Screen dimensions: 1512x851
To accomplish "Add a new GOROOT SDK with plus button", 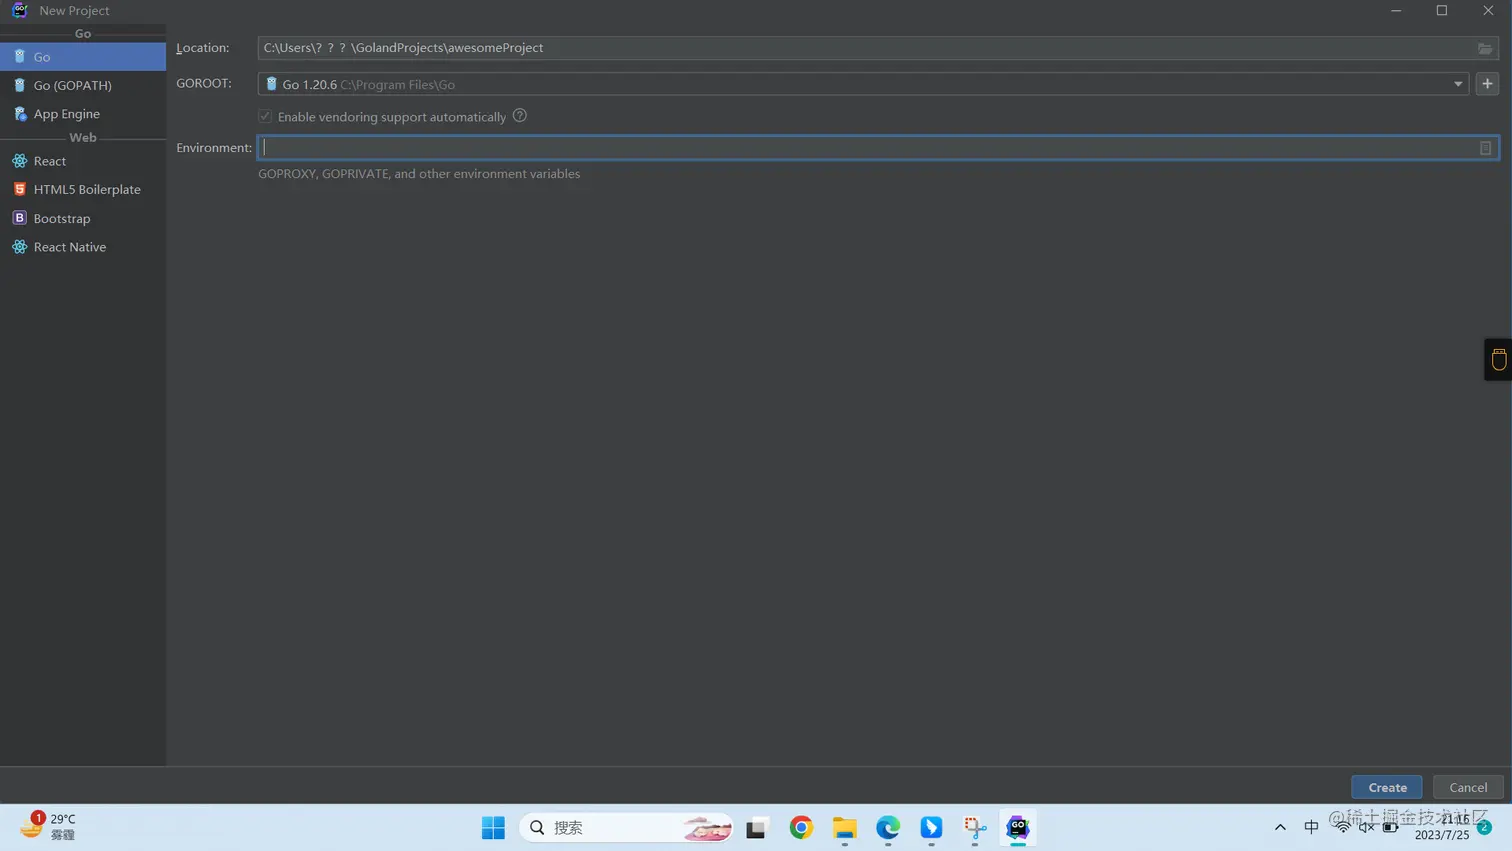I will pyautogui.click(x=1487, y=84).
